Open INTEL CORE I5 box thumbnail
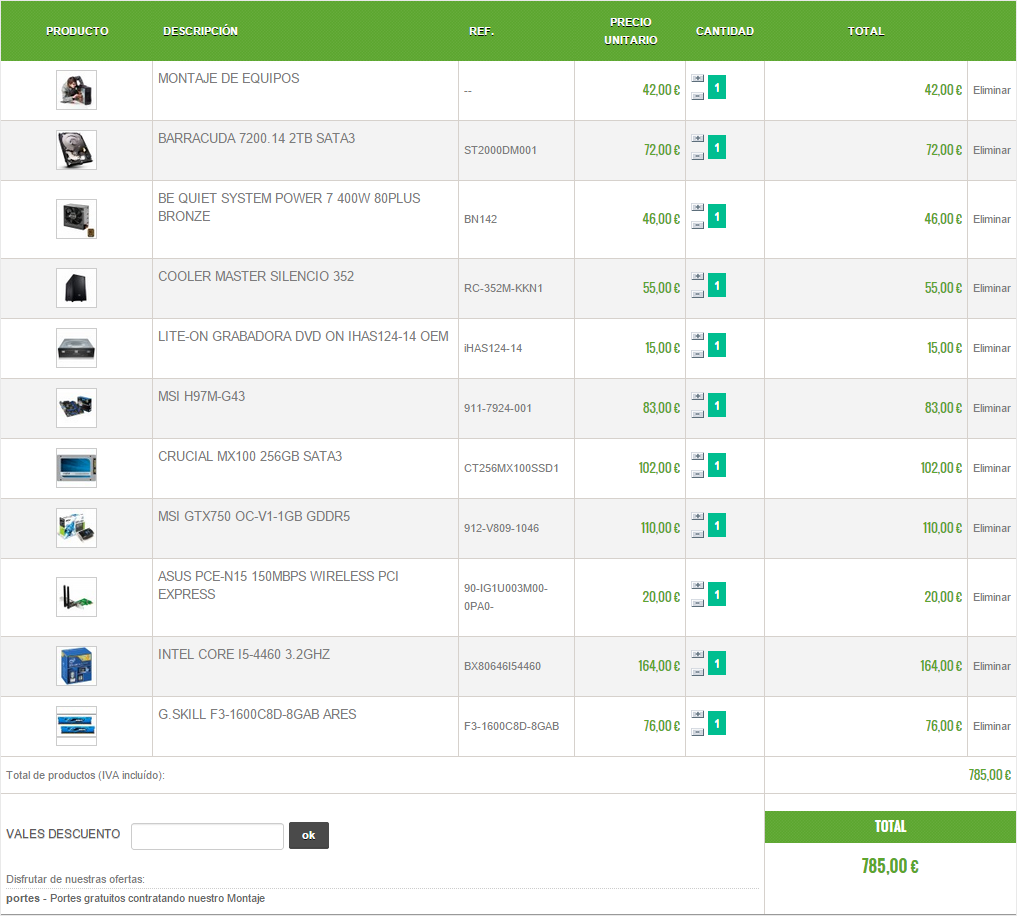Image resolution: width=1018 pixels, height=916 pixels. pos(76,666)
